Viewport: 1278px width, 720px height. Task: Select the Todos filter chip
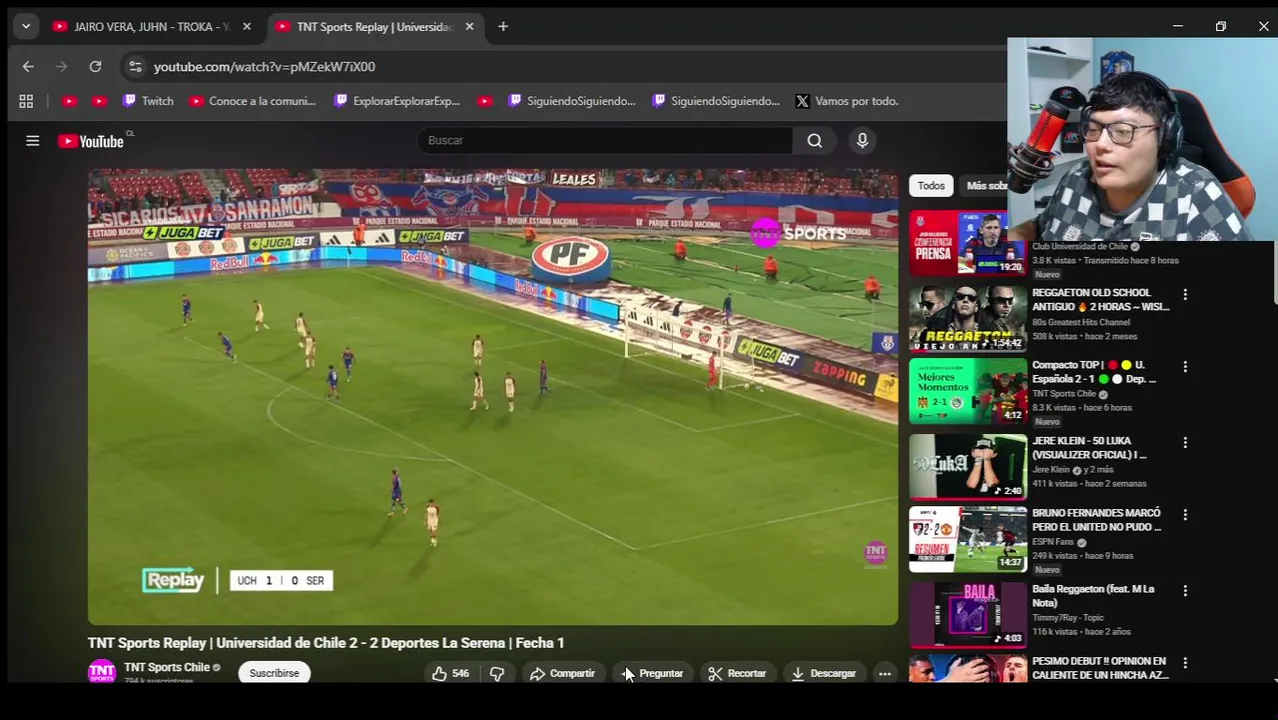(931, 186)
